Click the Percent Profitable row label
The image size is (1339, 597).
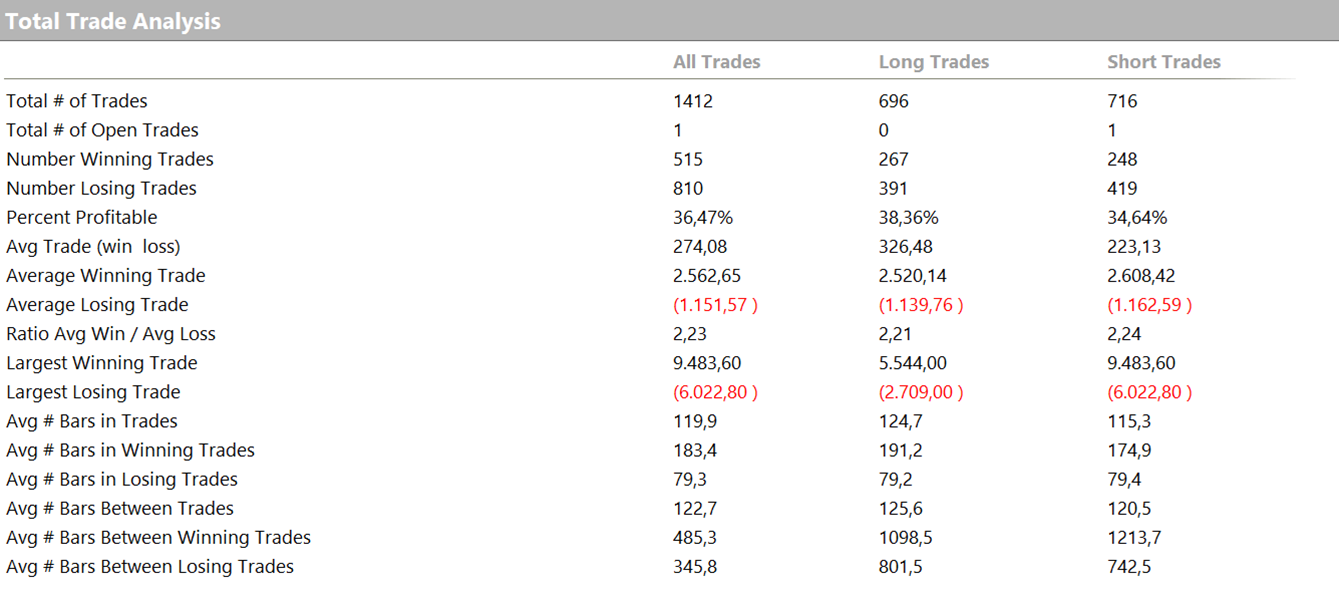82,217
